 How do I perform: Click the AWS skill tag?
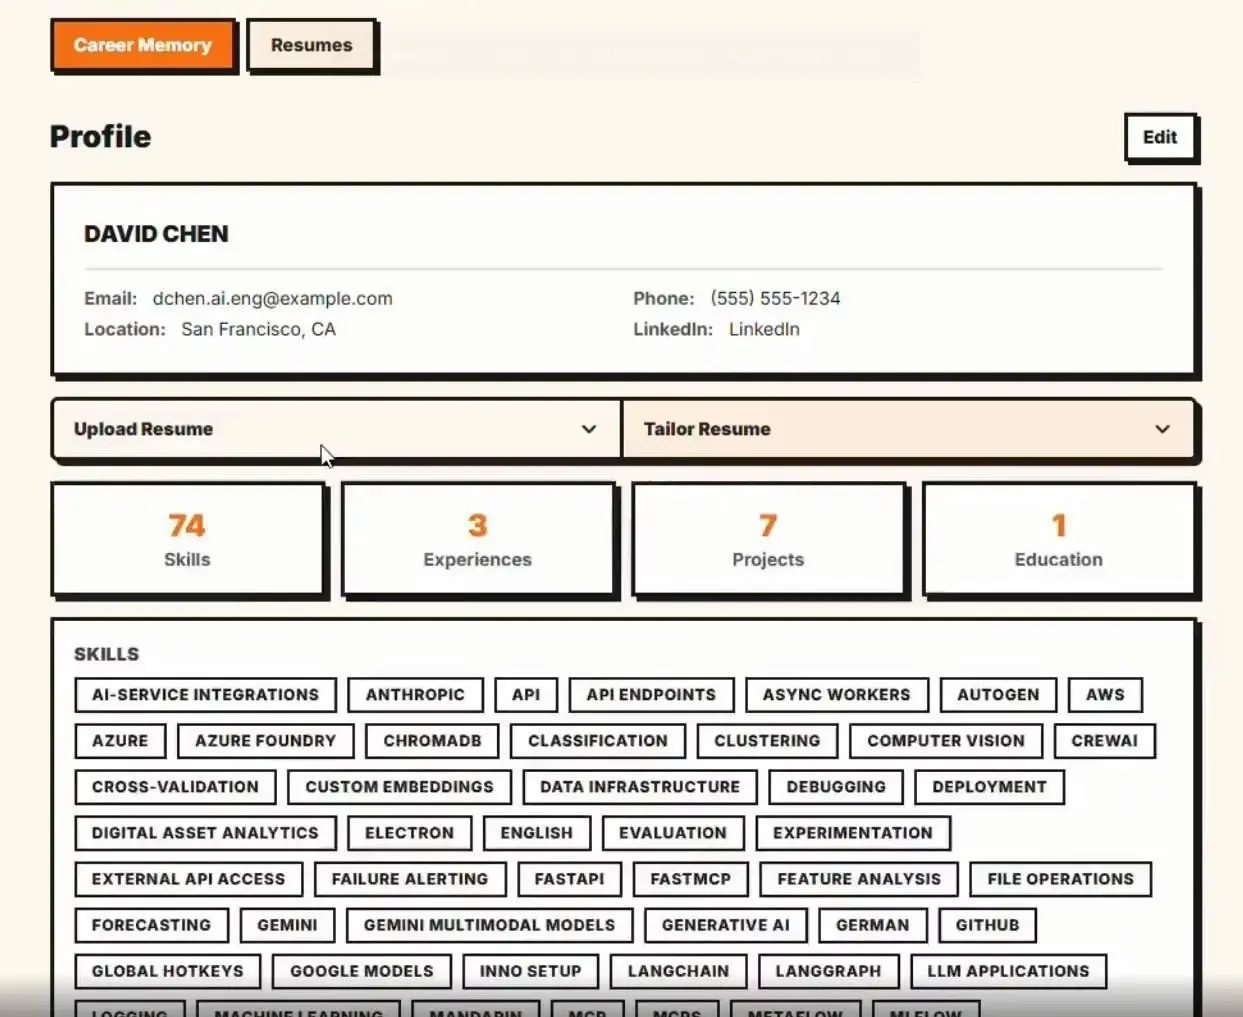[x=1105, y=695]
